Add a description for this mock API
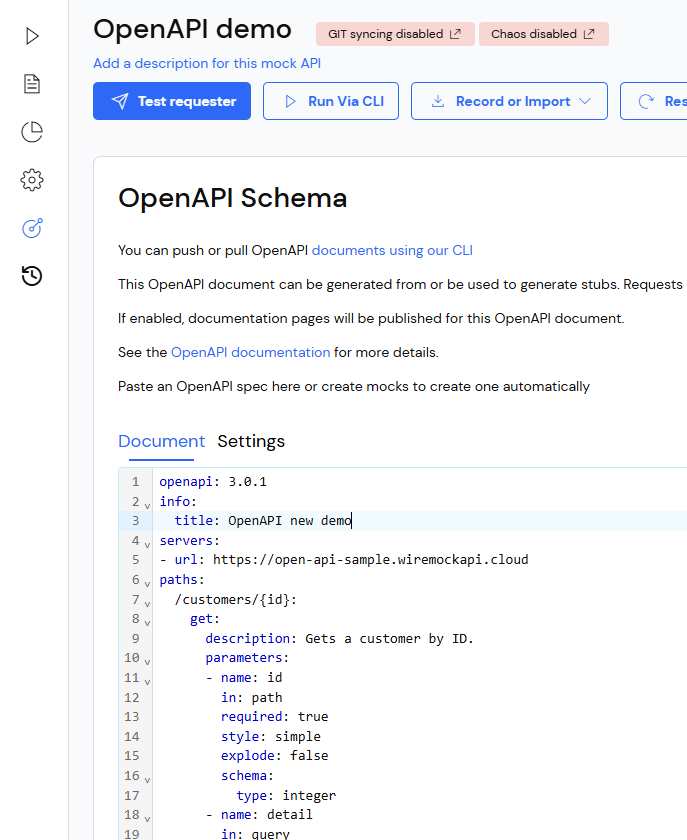Screen dimensions: 687x840 click(x=205, y=63)
